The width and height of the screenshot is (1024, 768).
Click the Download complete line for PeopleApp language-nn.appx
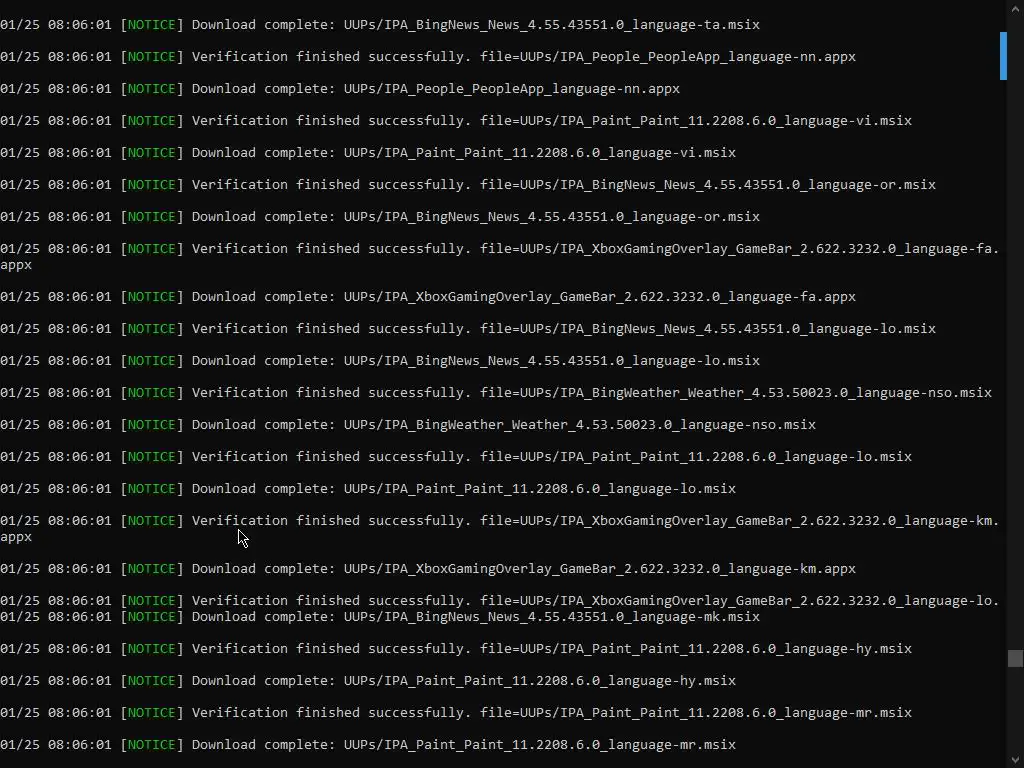coord(340,89)
